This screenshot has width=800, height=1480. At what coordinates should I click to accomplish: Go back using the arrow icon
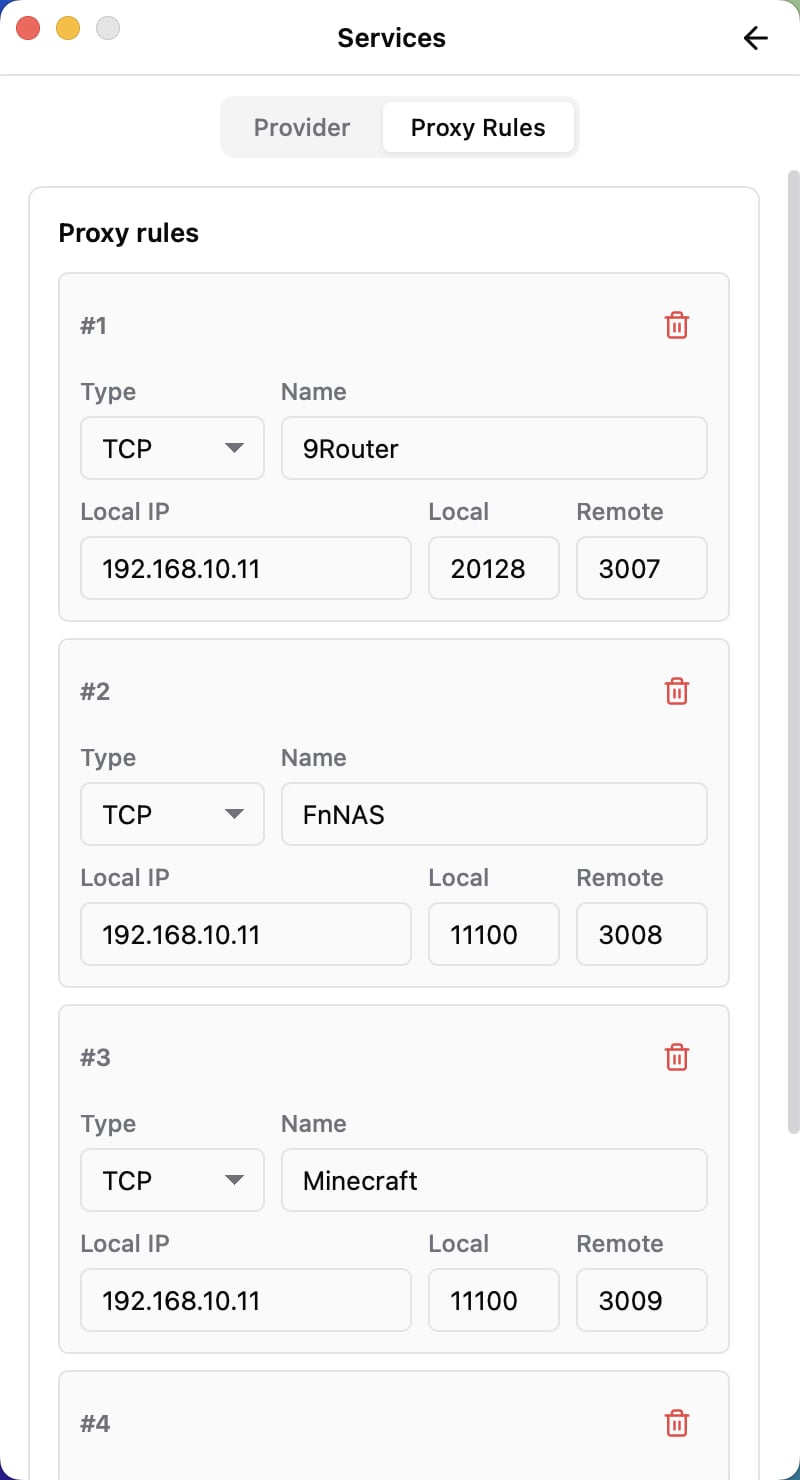755,38
